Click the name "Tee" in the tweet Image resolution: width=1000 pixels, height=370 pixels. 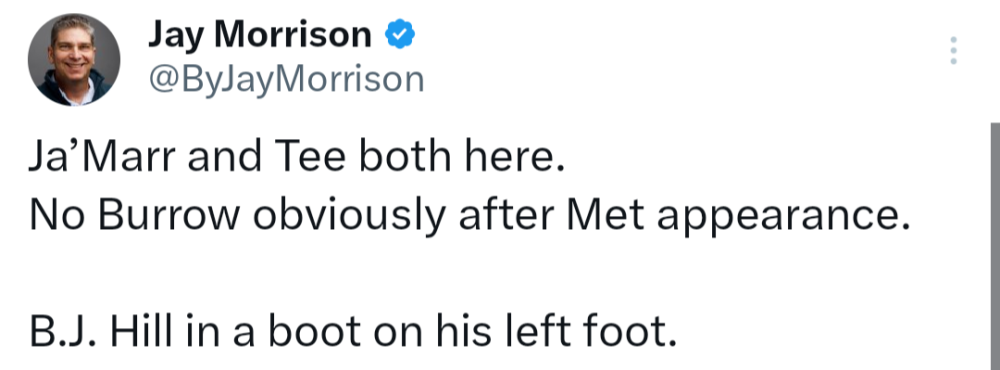click(x=309, y=158)
